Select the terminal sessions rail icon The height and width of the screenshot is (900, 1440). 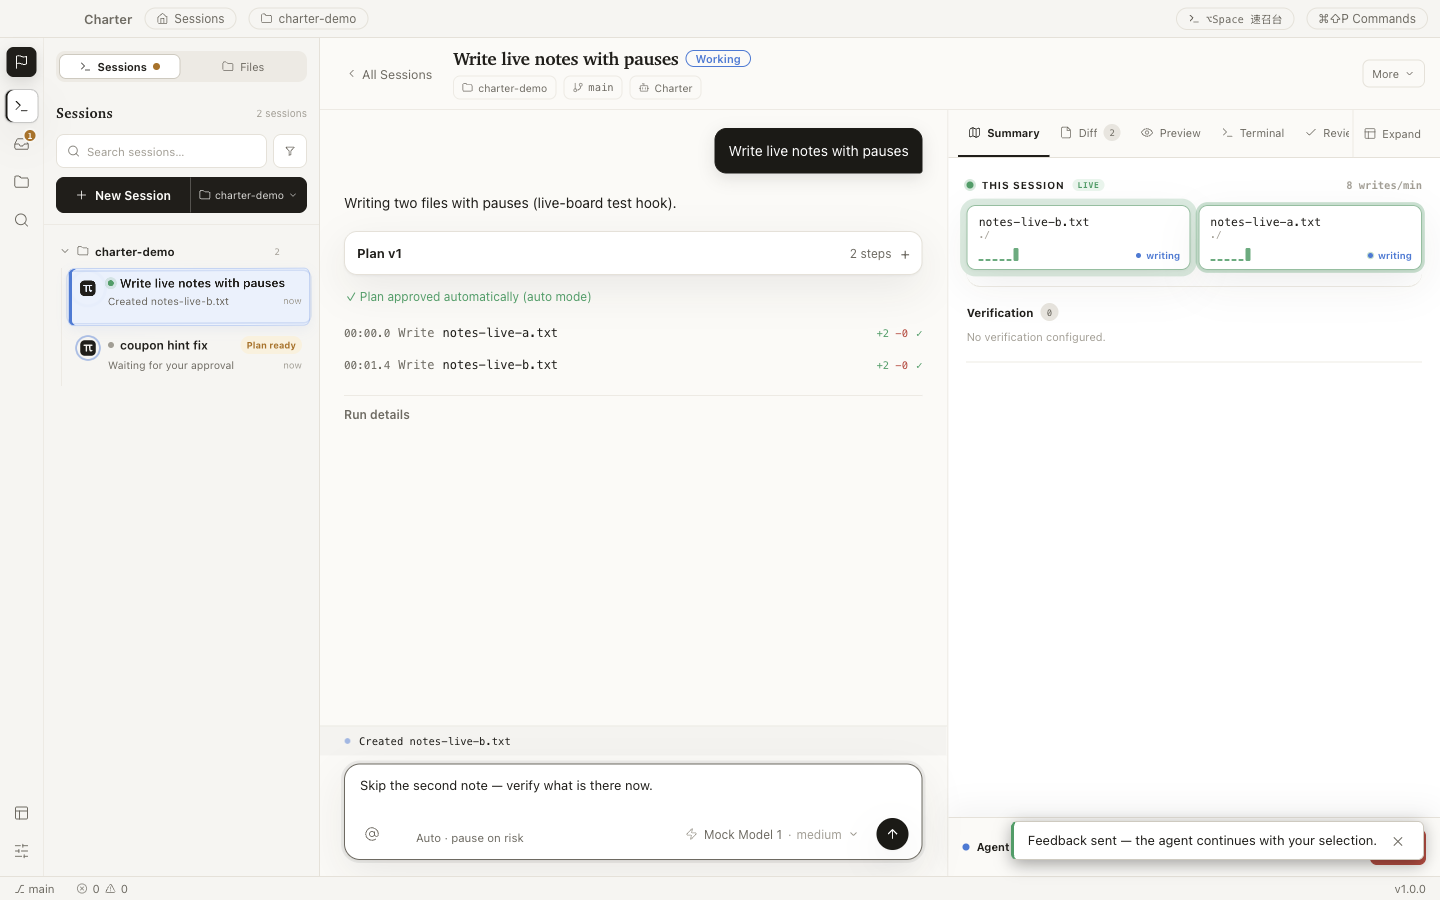pyautogui.click(x=21, y=105)
